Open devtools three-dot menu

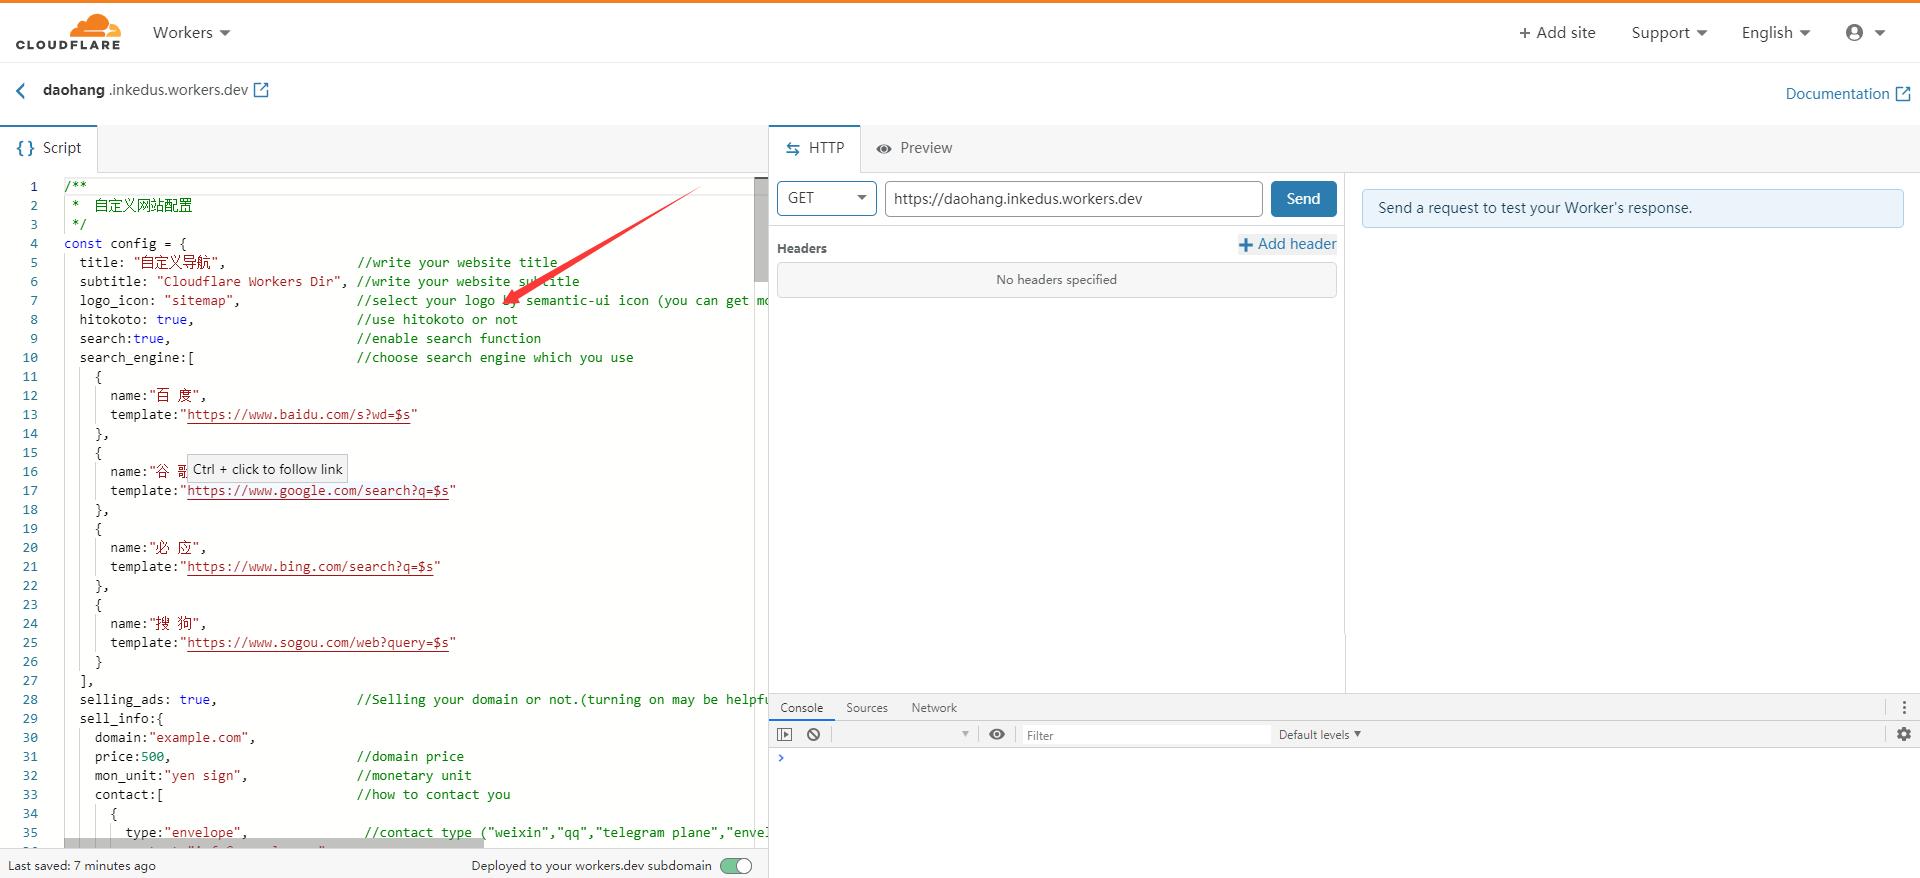coord(1904,707)
